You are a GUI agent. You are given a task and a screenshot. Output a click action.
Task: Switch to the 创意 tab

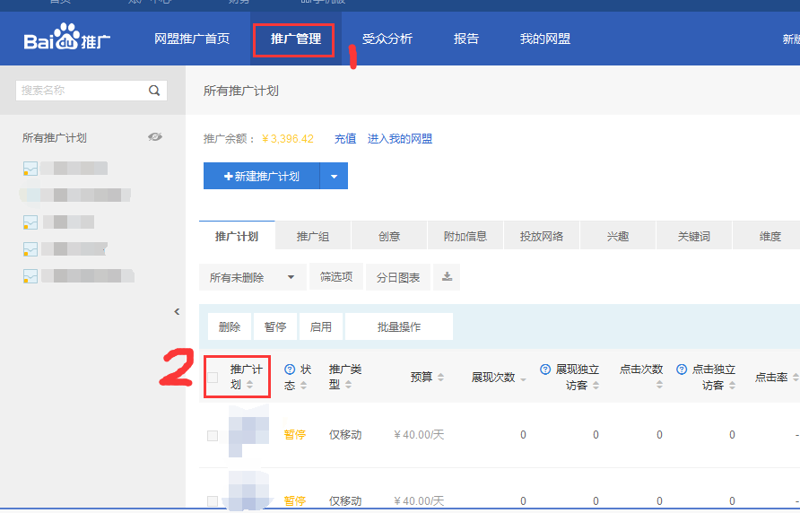(x=389, y=236)
